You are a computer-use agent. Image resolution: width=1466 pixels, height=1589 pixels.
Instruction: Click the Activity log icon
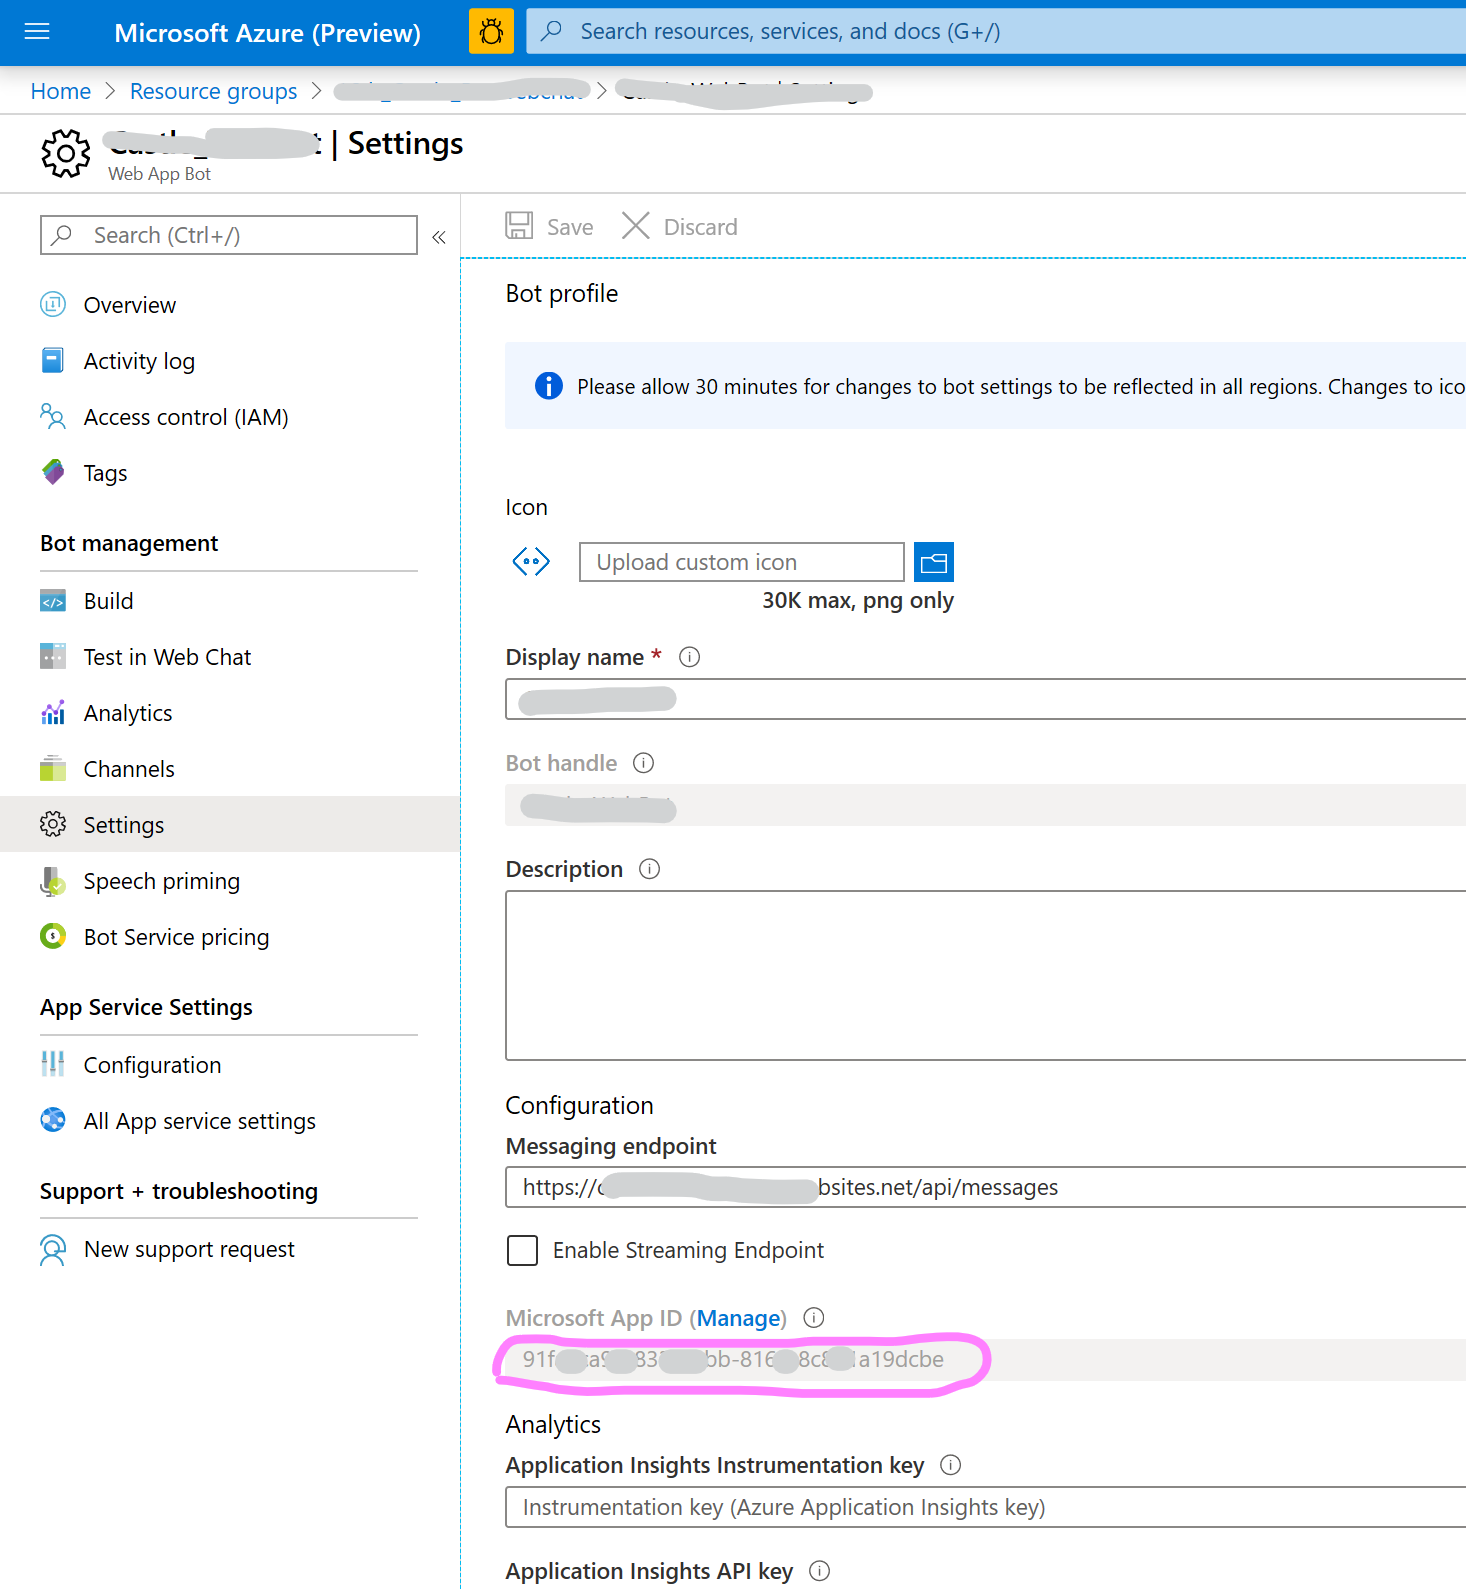pyautogui.click(x=53, y=360)
